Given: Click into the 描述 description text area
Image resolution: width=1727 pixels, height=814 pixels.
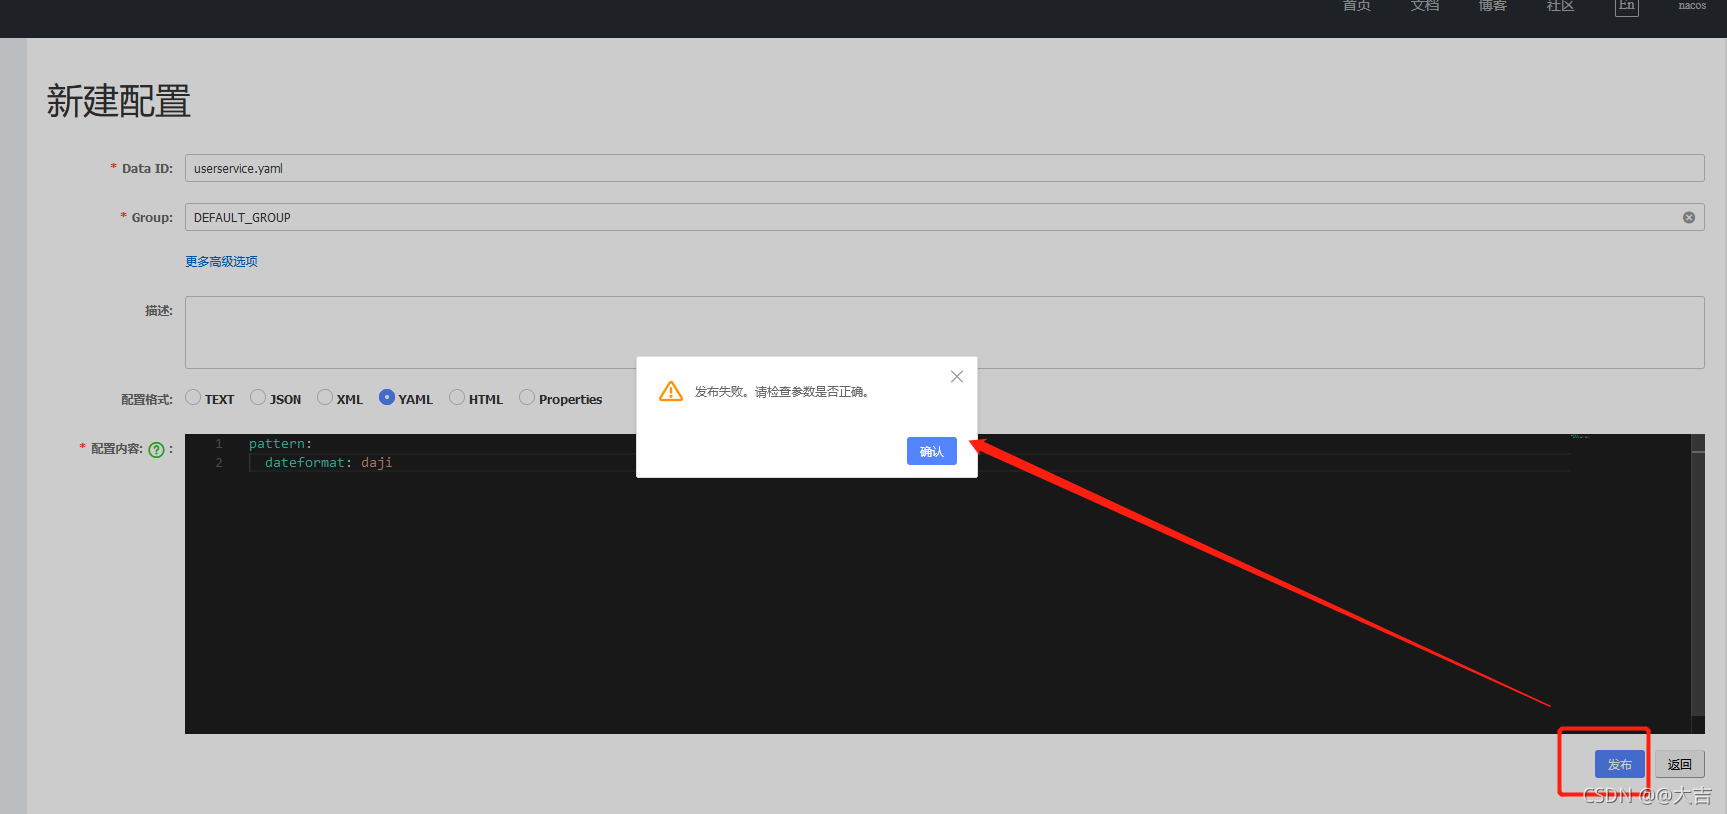Looking at the screenshot, I should pyautogui.click(x=944, y=332).
